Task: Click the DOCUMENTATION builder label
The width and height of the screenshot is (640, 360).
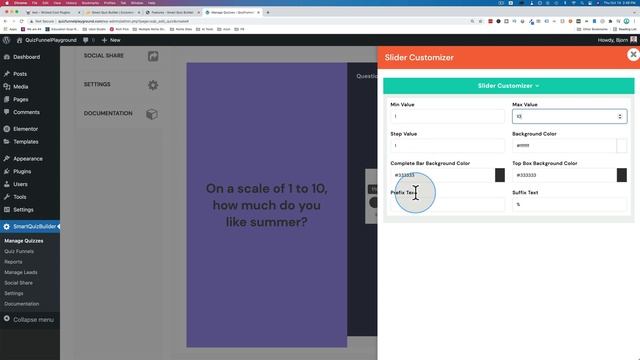Action: pos(108,113)
